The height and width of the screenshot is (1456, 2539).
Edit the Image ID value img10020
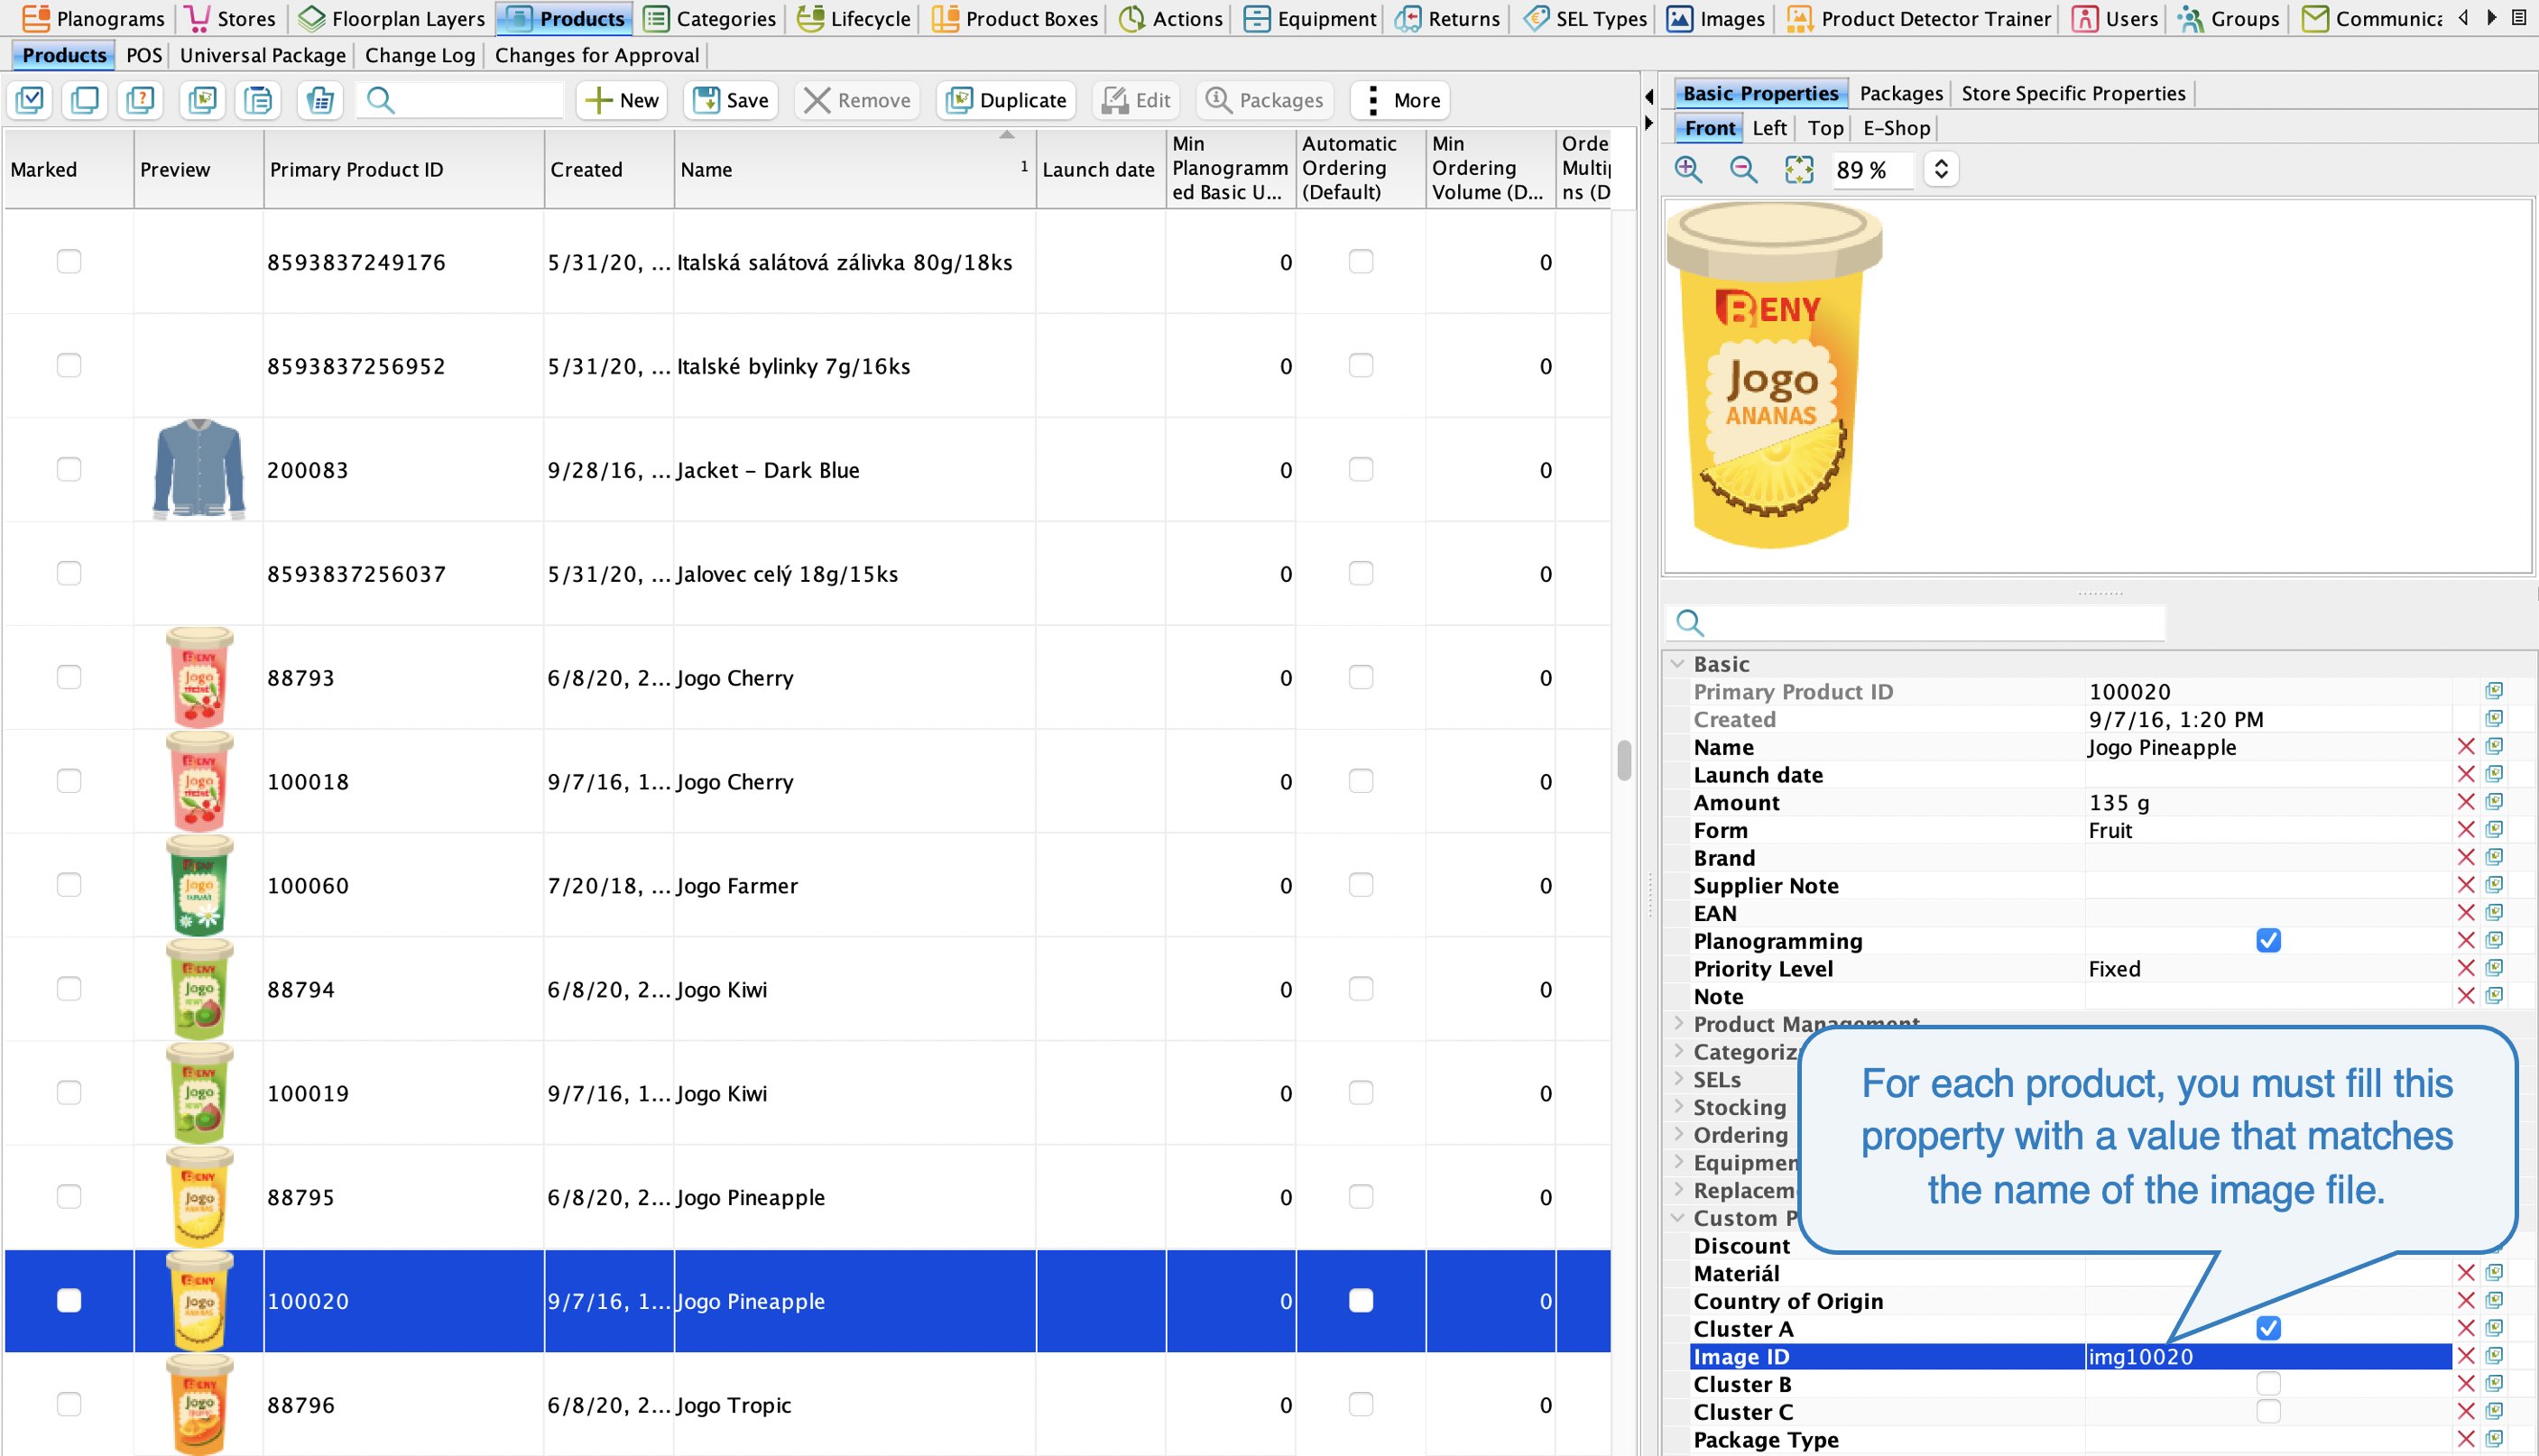tap(2267, 1356)
